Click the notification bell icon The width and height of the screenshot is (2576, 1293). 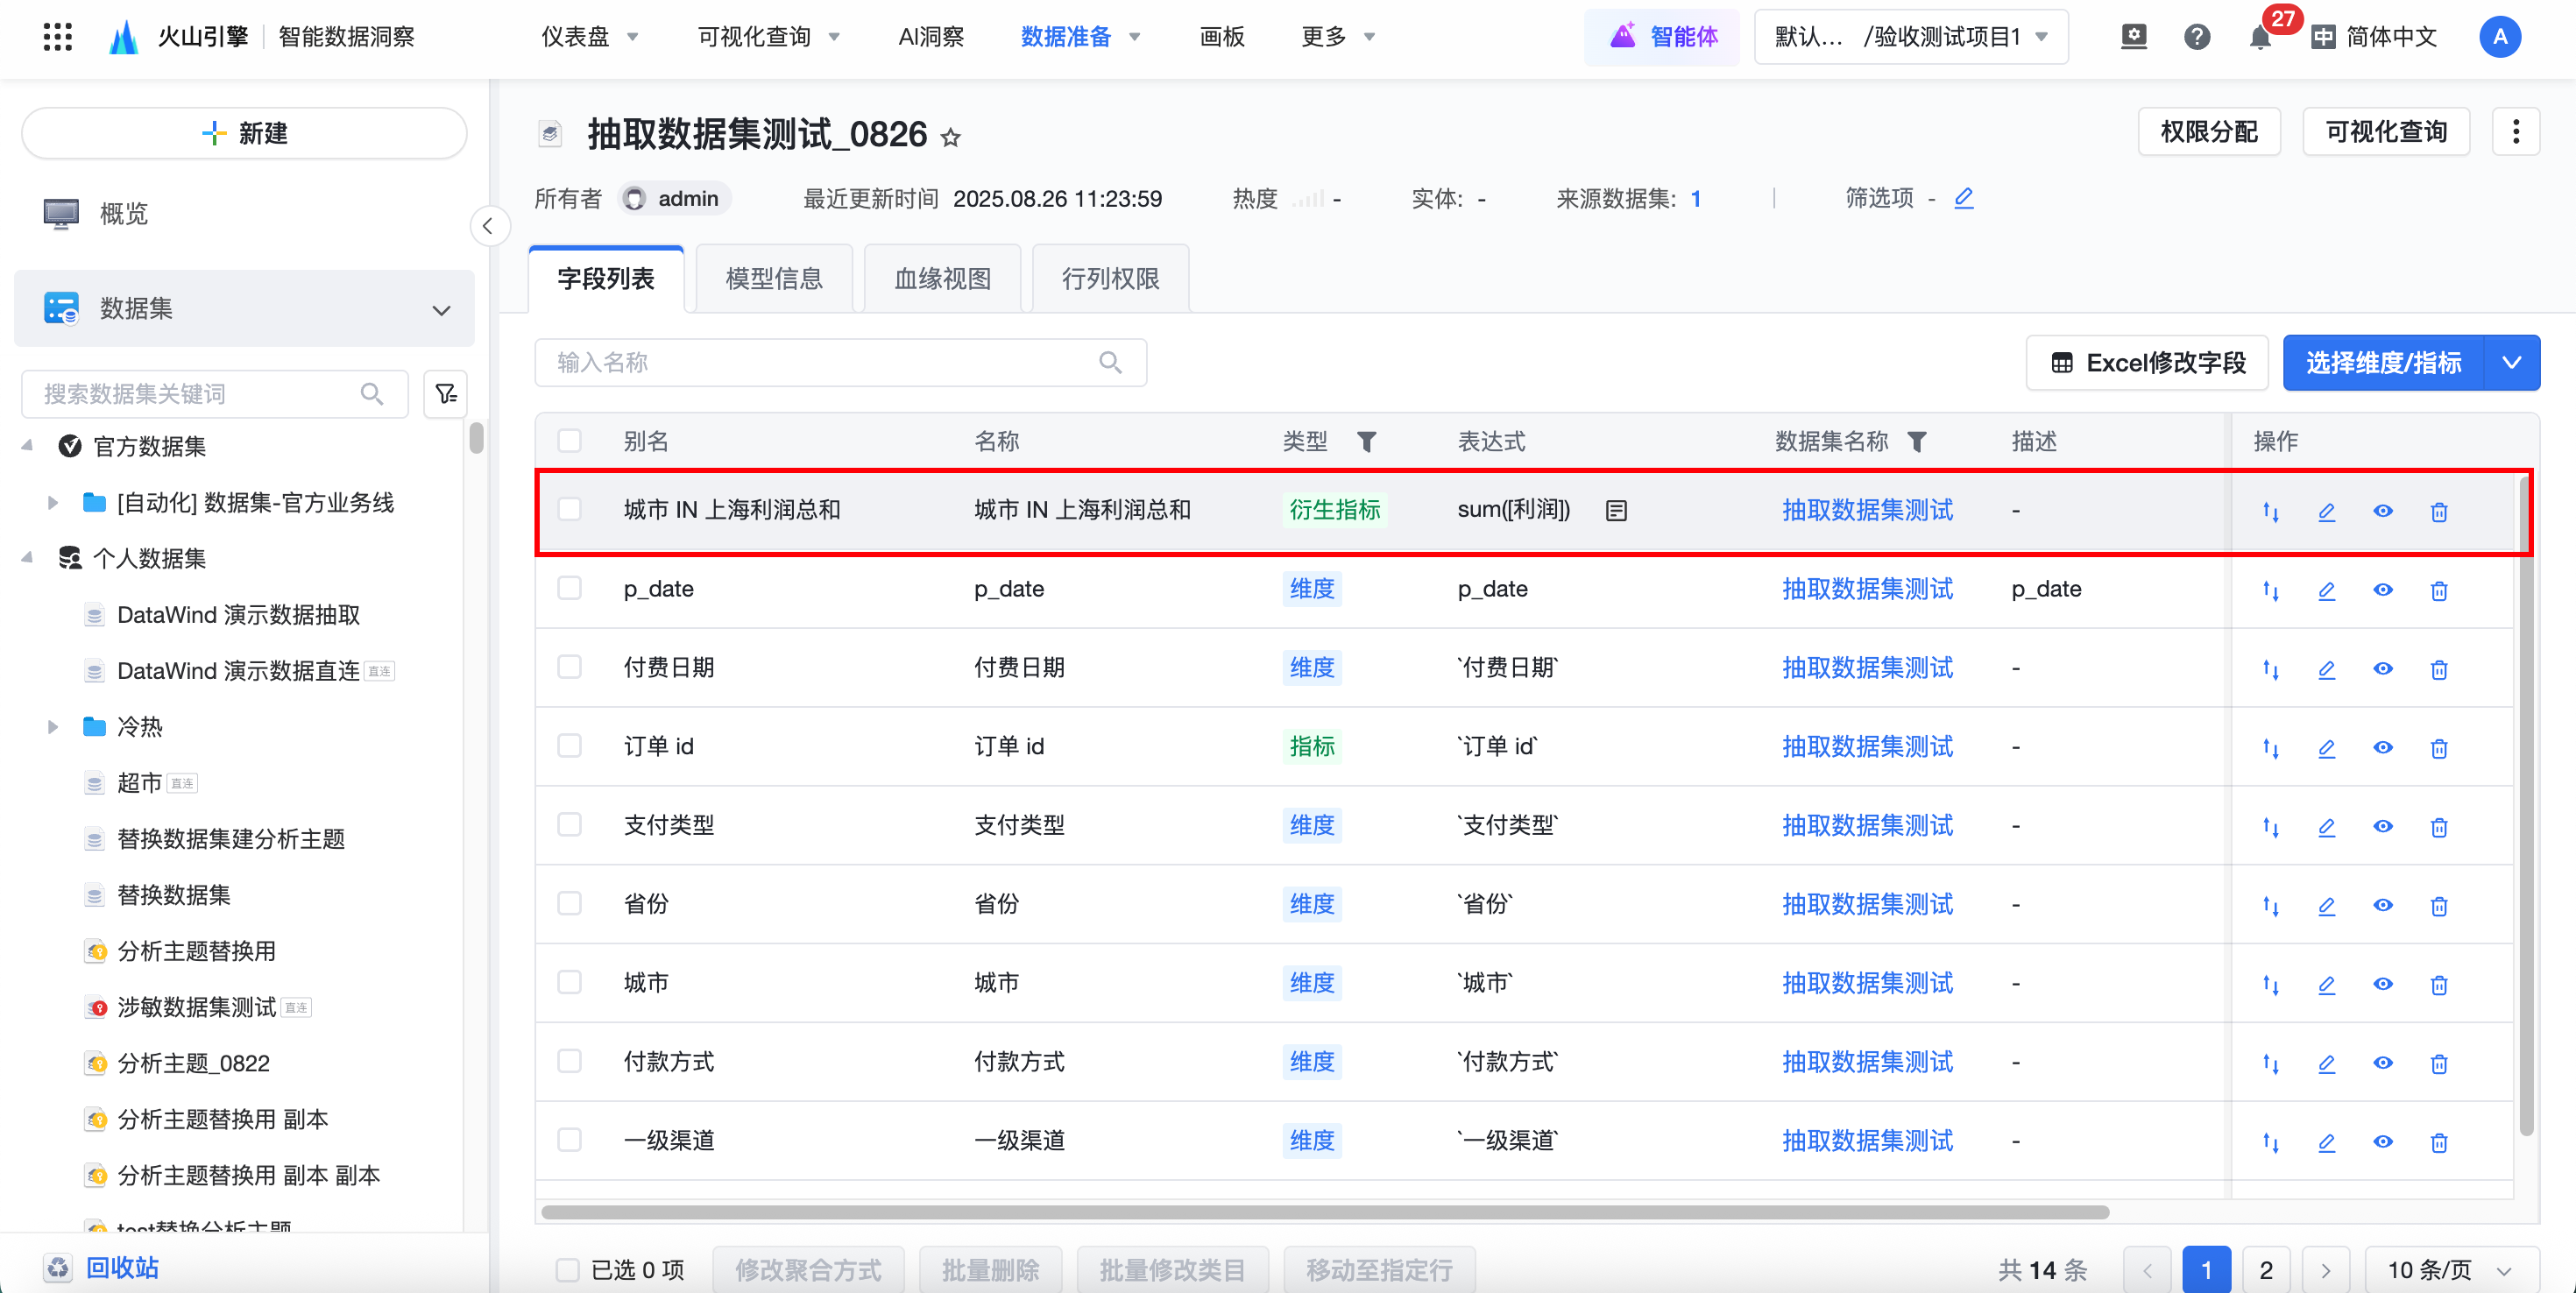(2259, 38)
